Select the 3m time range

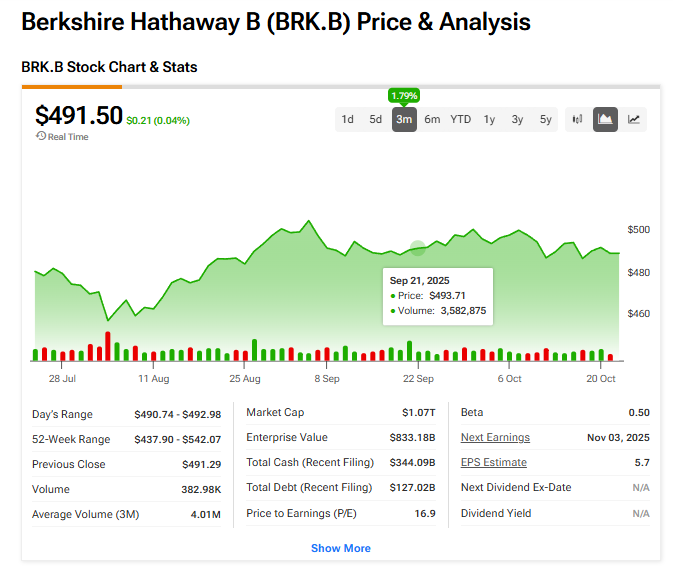(404, 119)
